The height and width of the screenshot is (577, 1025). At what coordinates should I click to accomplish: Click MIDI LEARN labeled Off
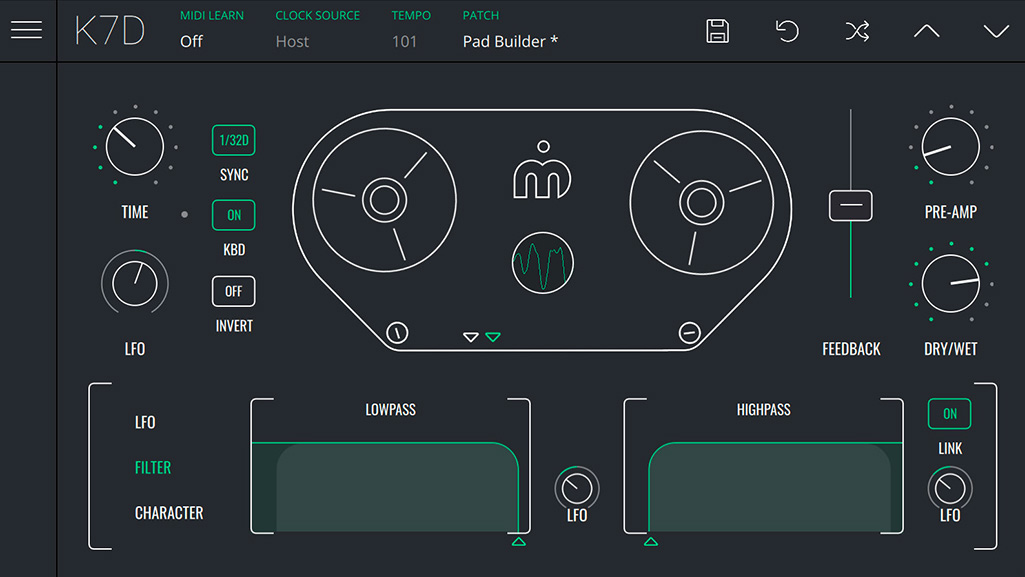192,41
